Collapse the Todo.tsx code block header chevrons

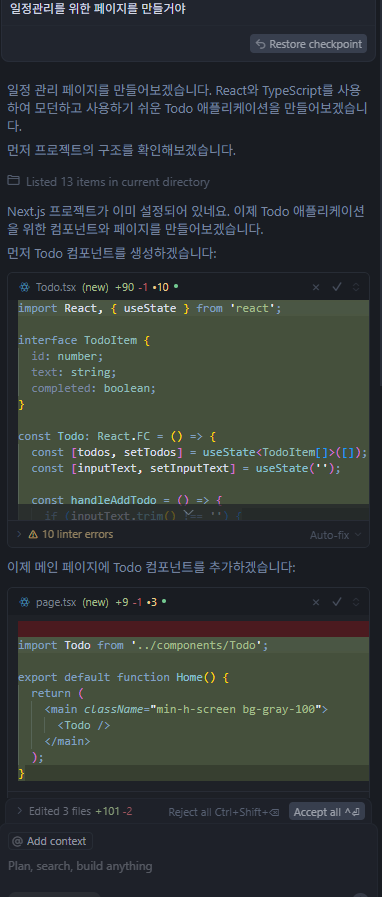356,287
